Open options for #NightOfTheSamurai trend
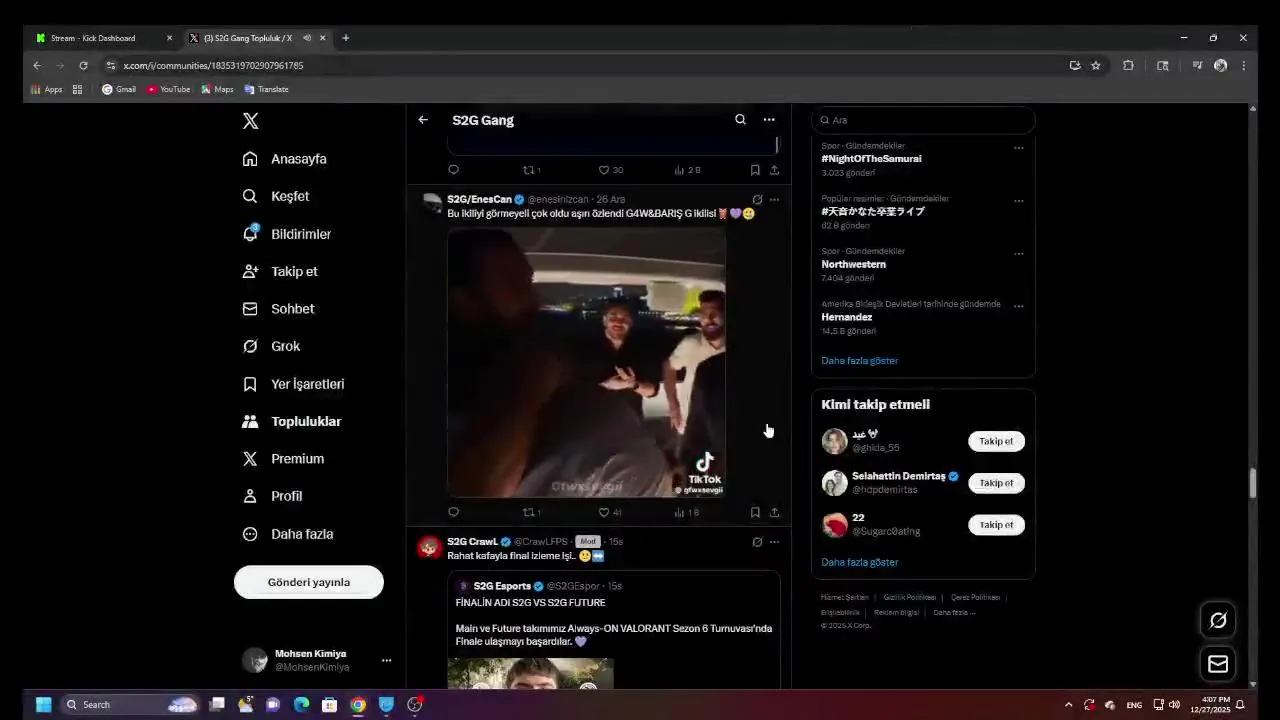The image size is (1280, 720). [x=1019, y=148]
